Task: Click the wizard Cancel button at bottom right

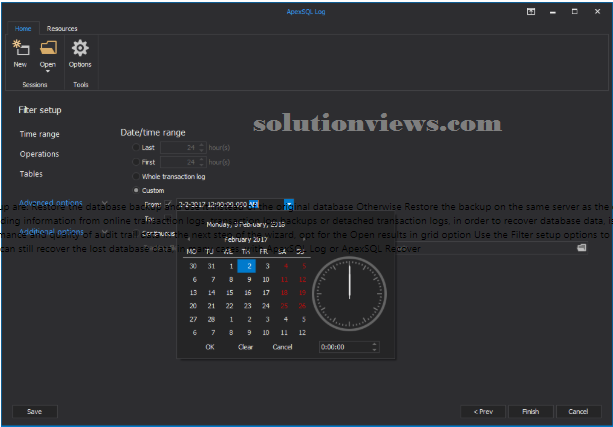Action: (578, 411)
